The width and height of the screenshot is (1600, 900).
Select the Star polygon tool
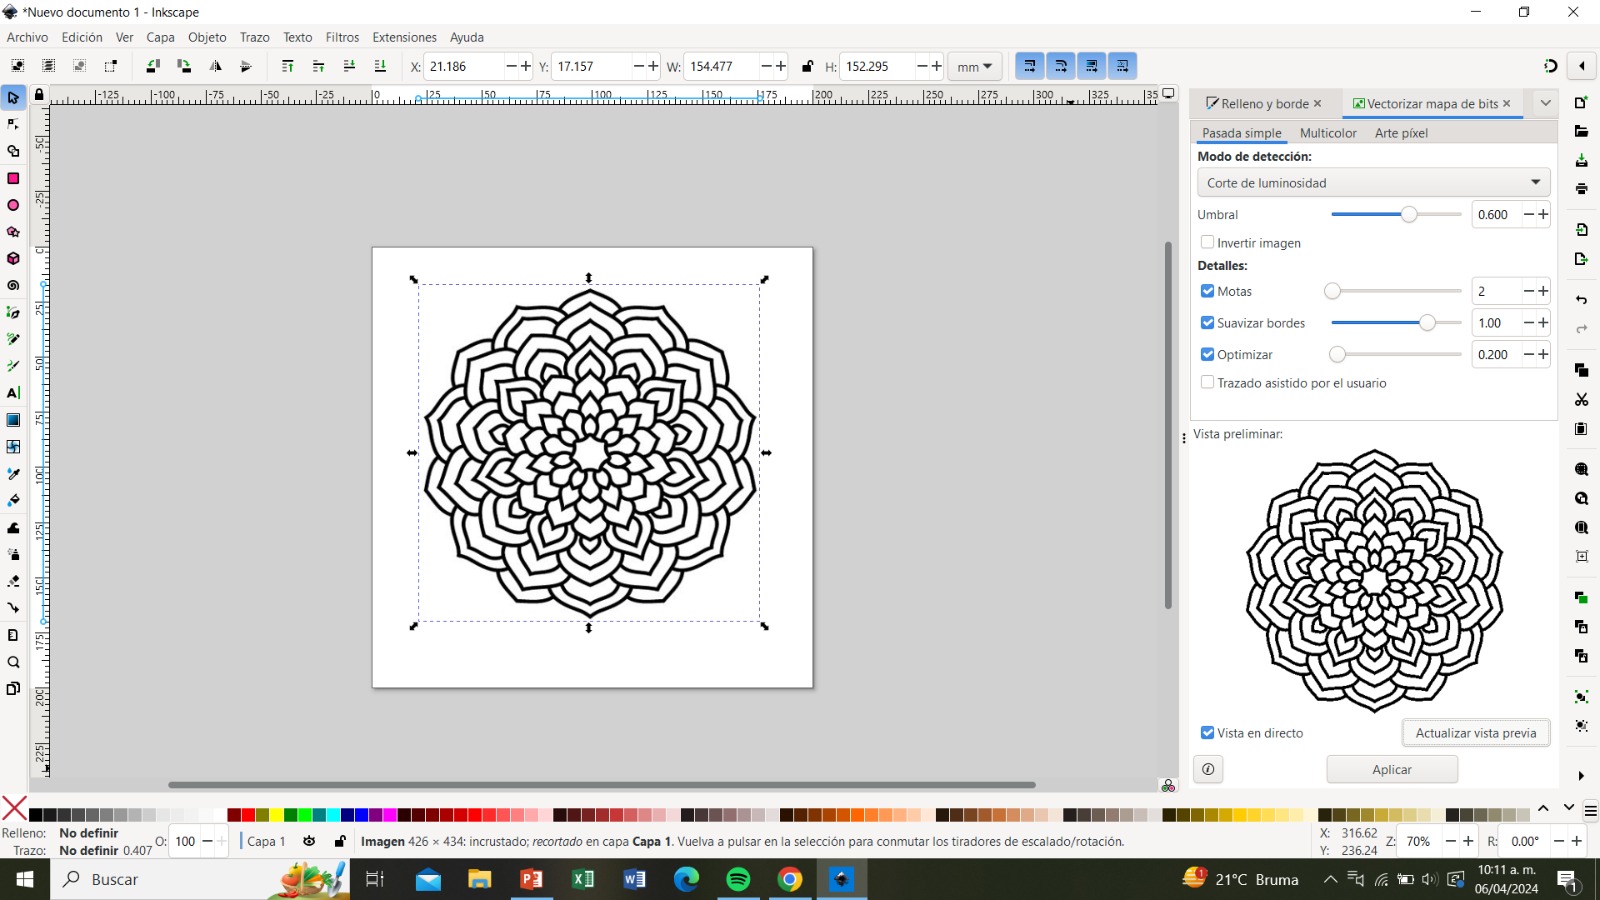coord(13,232)
